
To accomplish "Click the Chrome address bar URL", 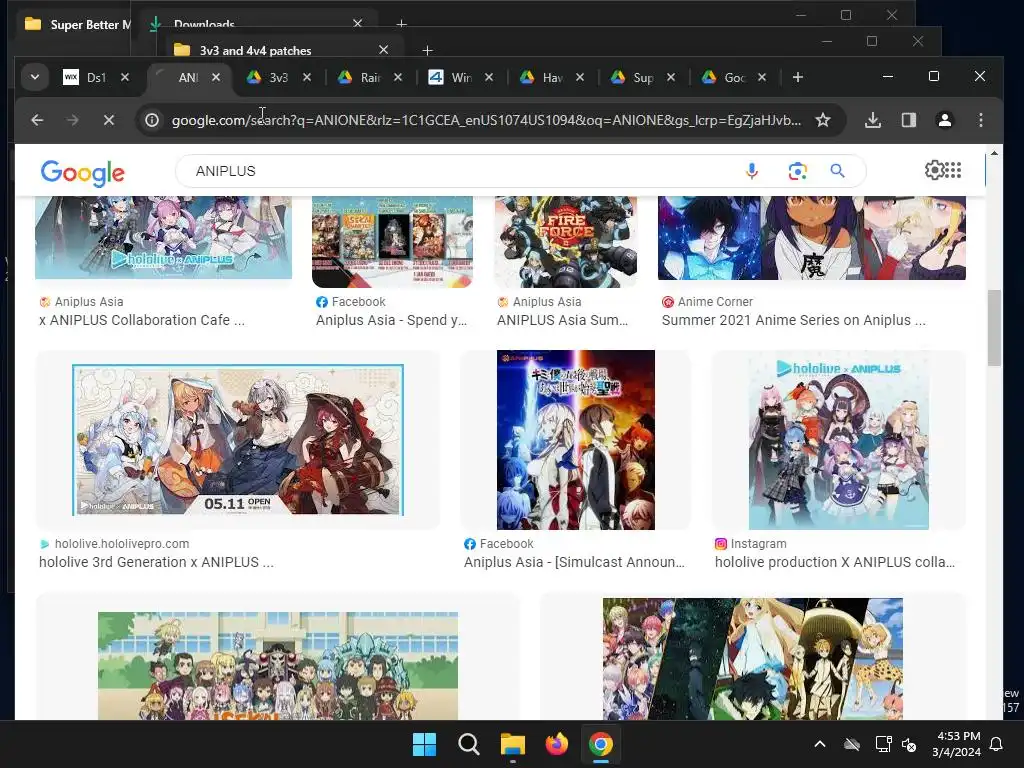I will coord(486,120).
